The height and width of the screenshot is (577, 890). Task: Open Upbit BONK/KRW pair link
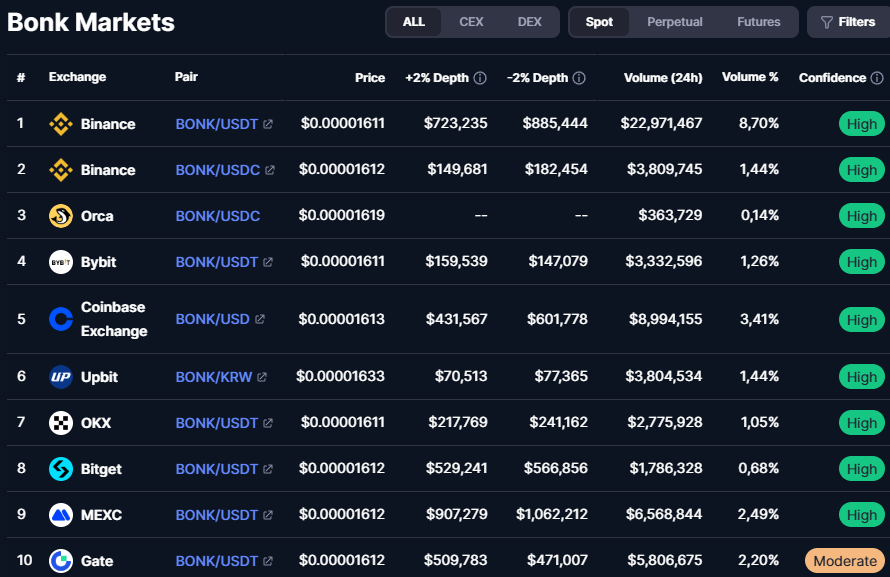[x=214, y=377]
